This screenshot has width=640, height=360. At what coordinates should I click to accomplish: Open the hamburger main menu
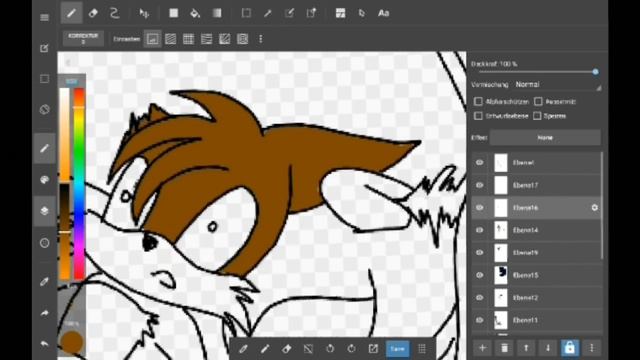click(x=44, y=17)
